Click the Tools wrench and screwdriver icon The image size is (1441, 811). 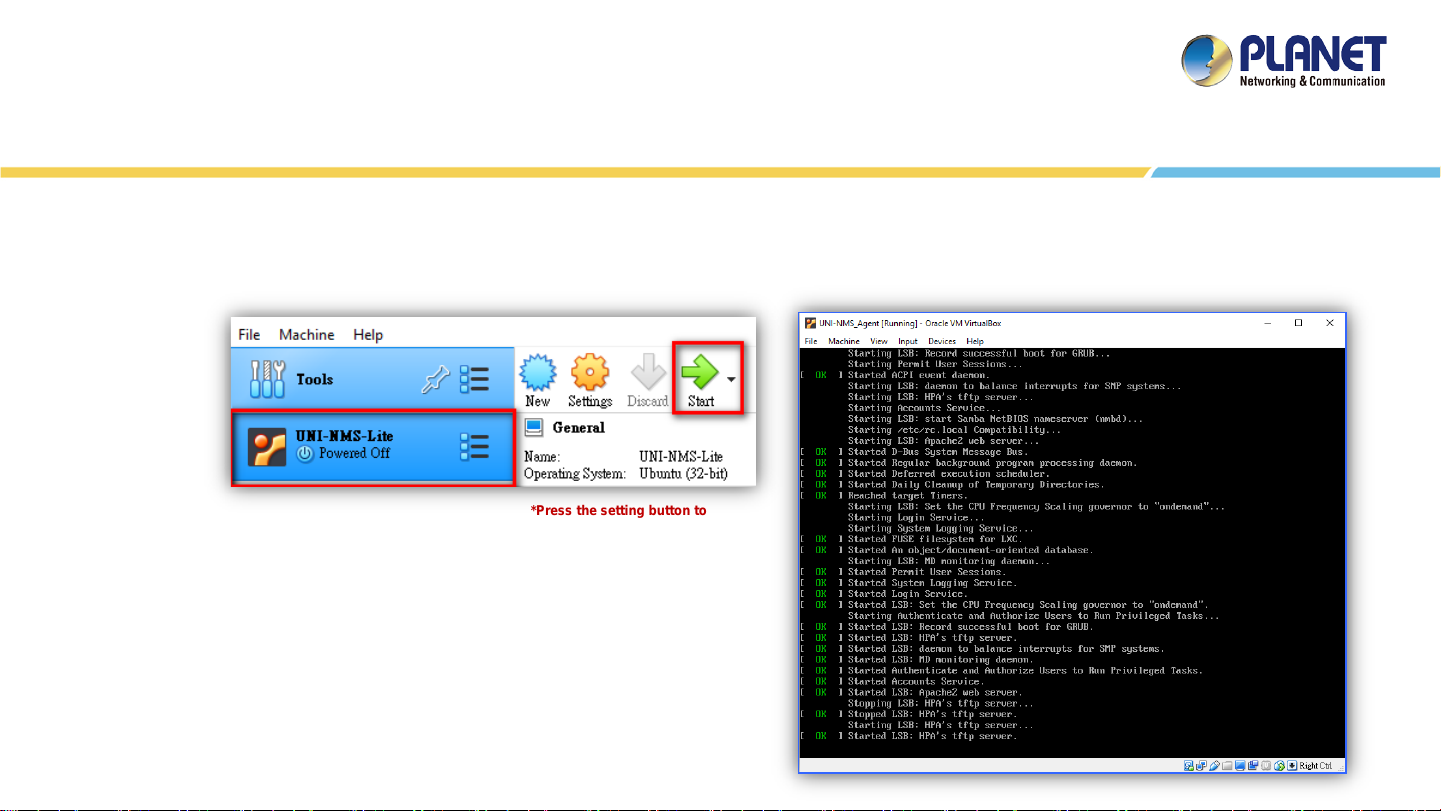click(x=267, y=380)
